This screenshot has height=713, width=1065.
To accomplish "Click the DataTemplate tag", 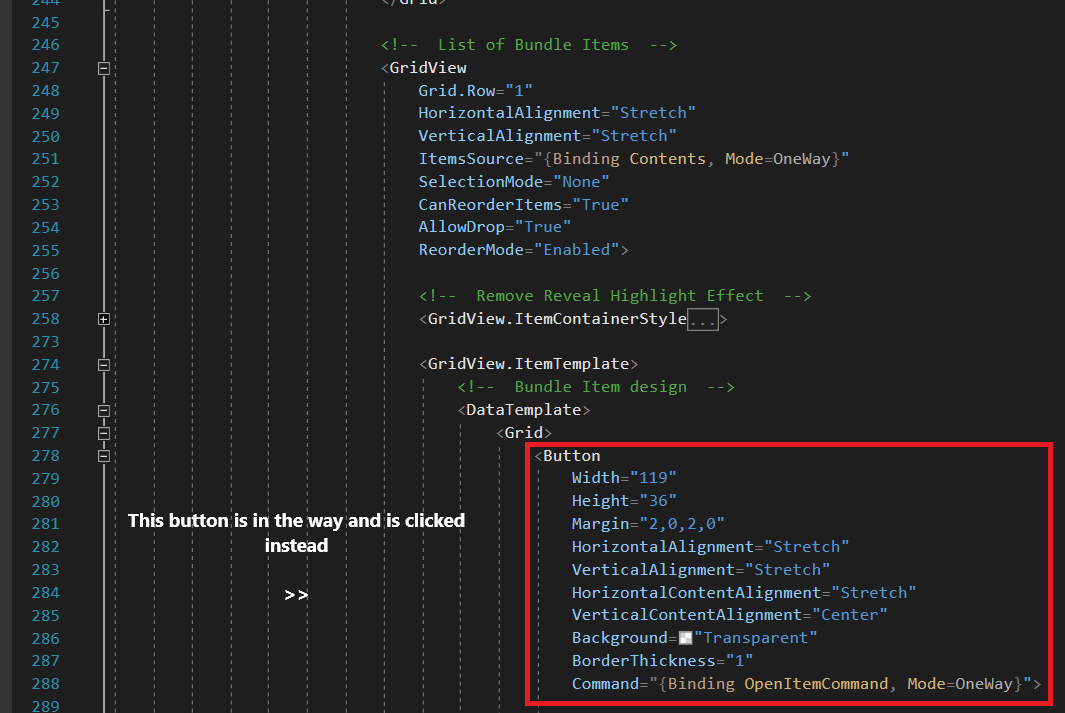I will (524, 410).
